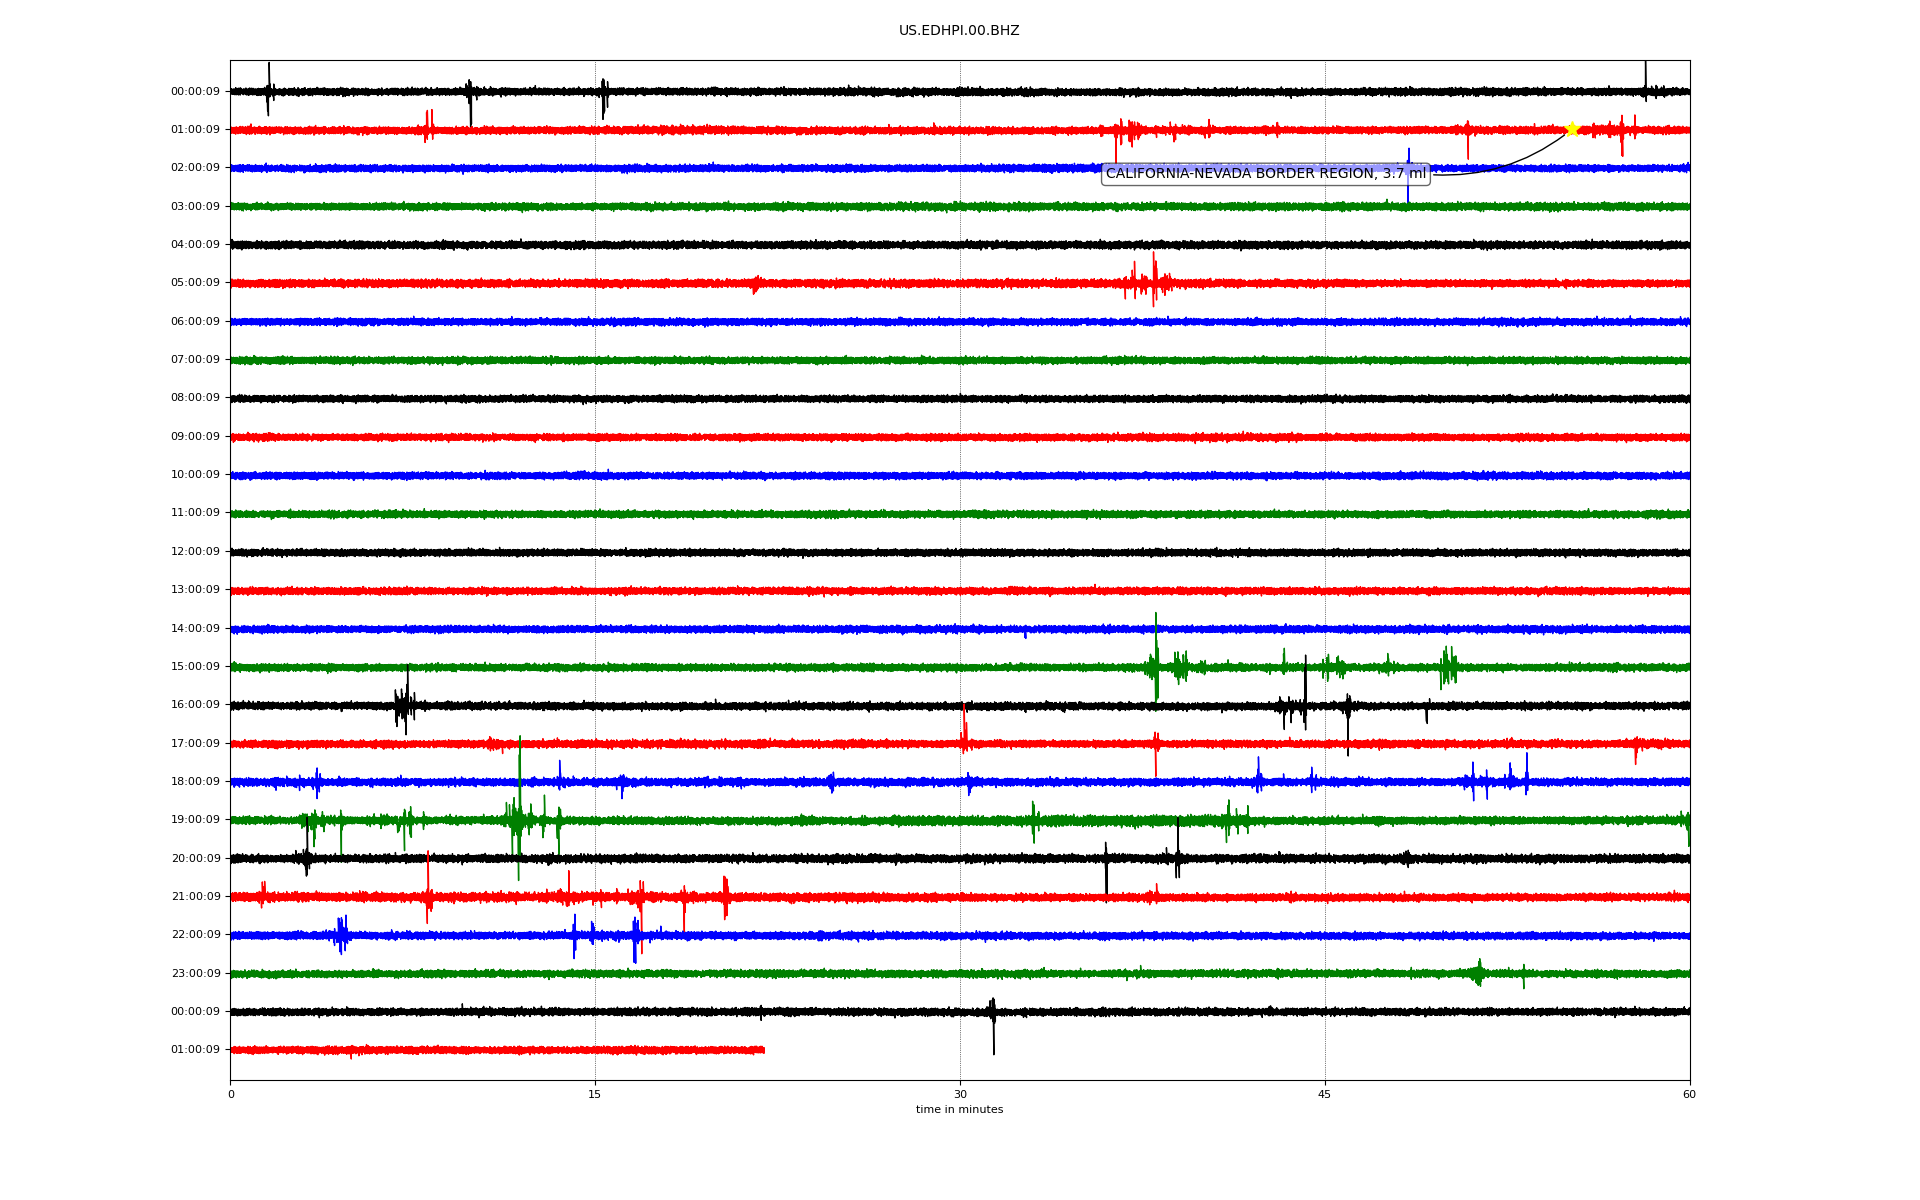Click the 08:00:09 row label
The image size is (1920, 1200).
pos(195,398)
